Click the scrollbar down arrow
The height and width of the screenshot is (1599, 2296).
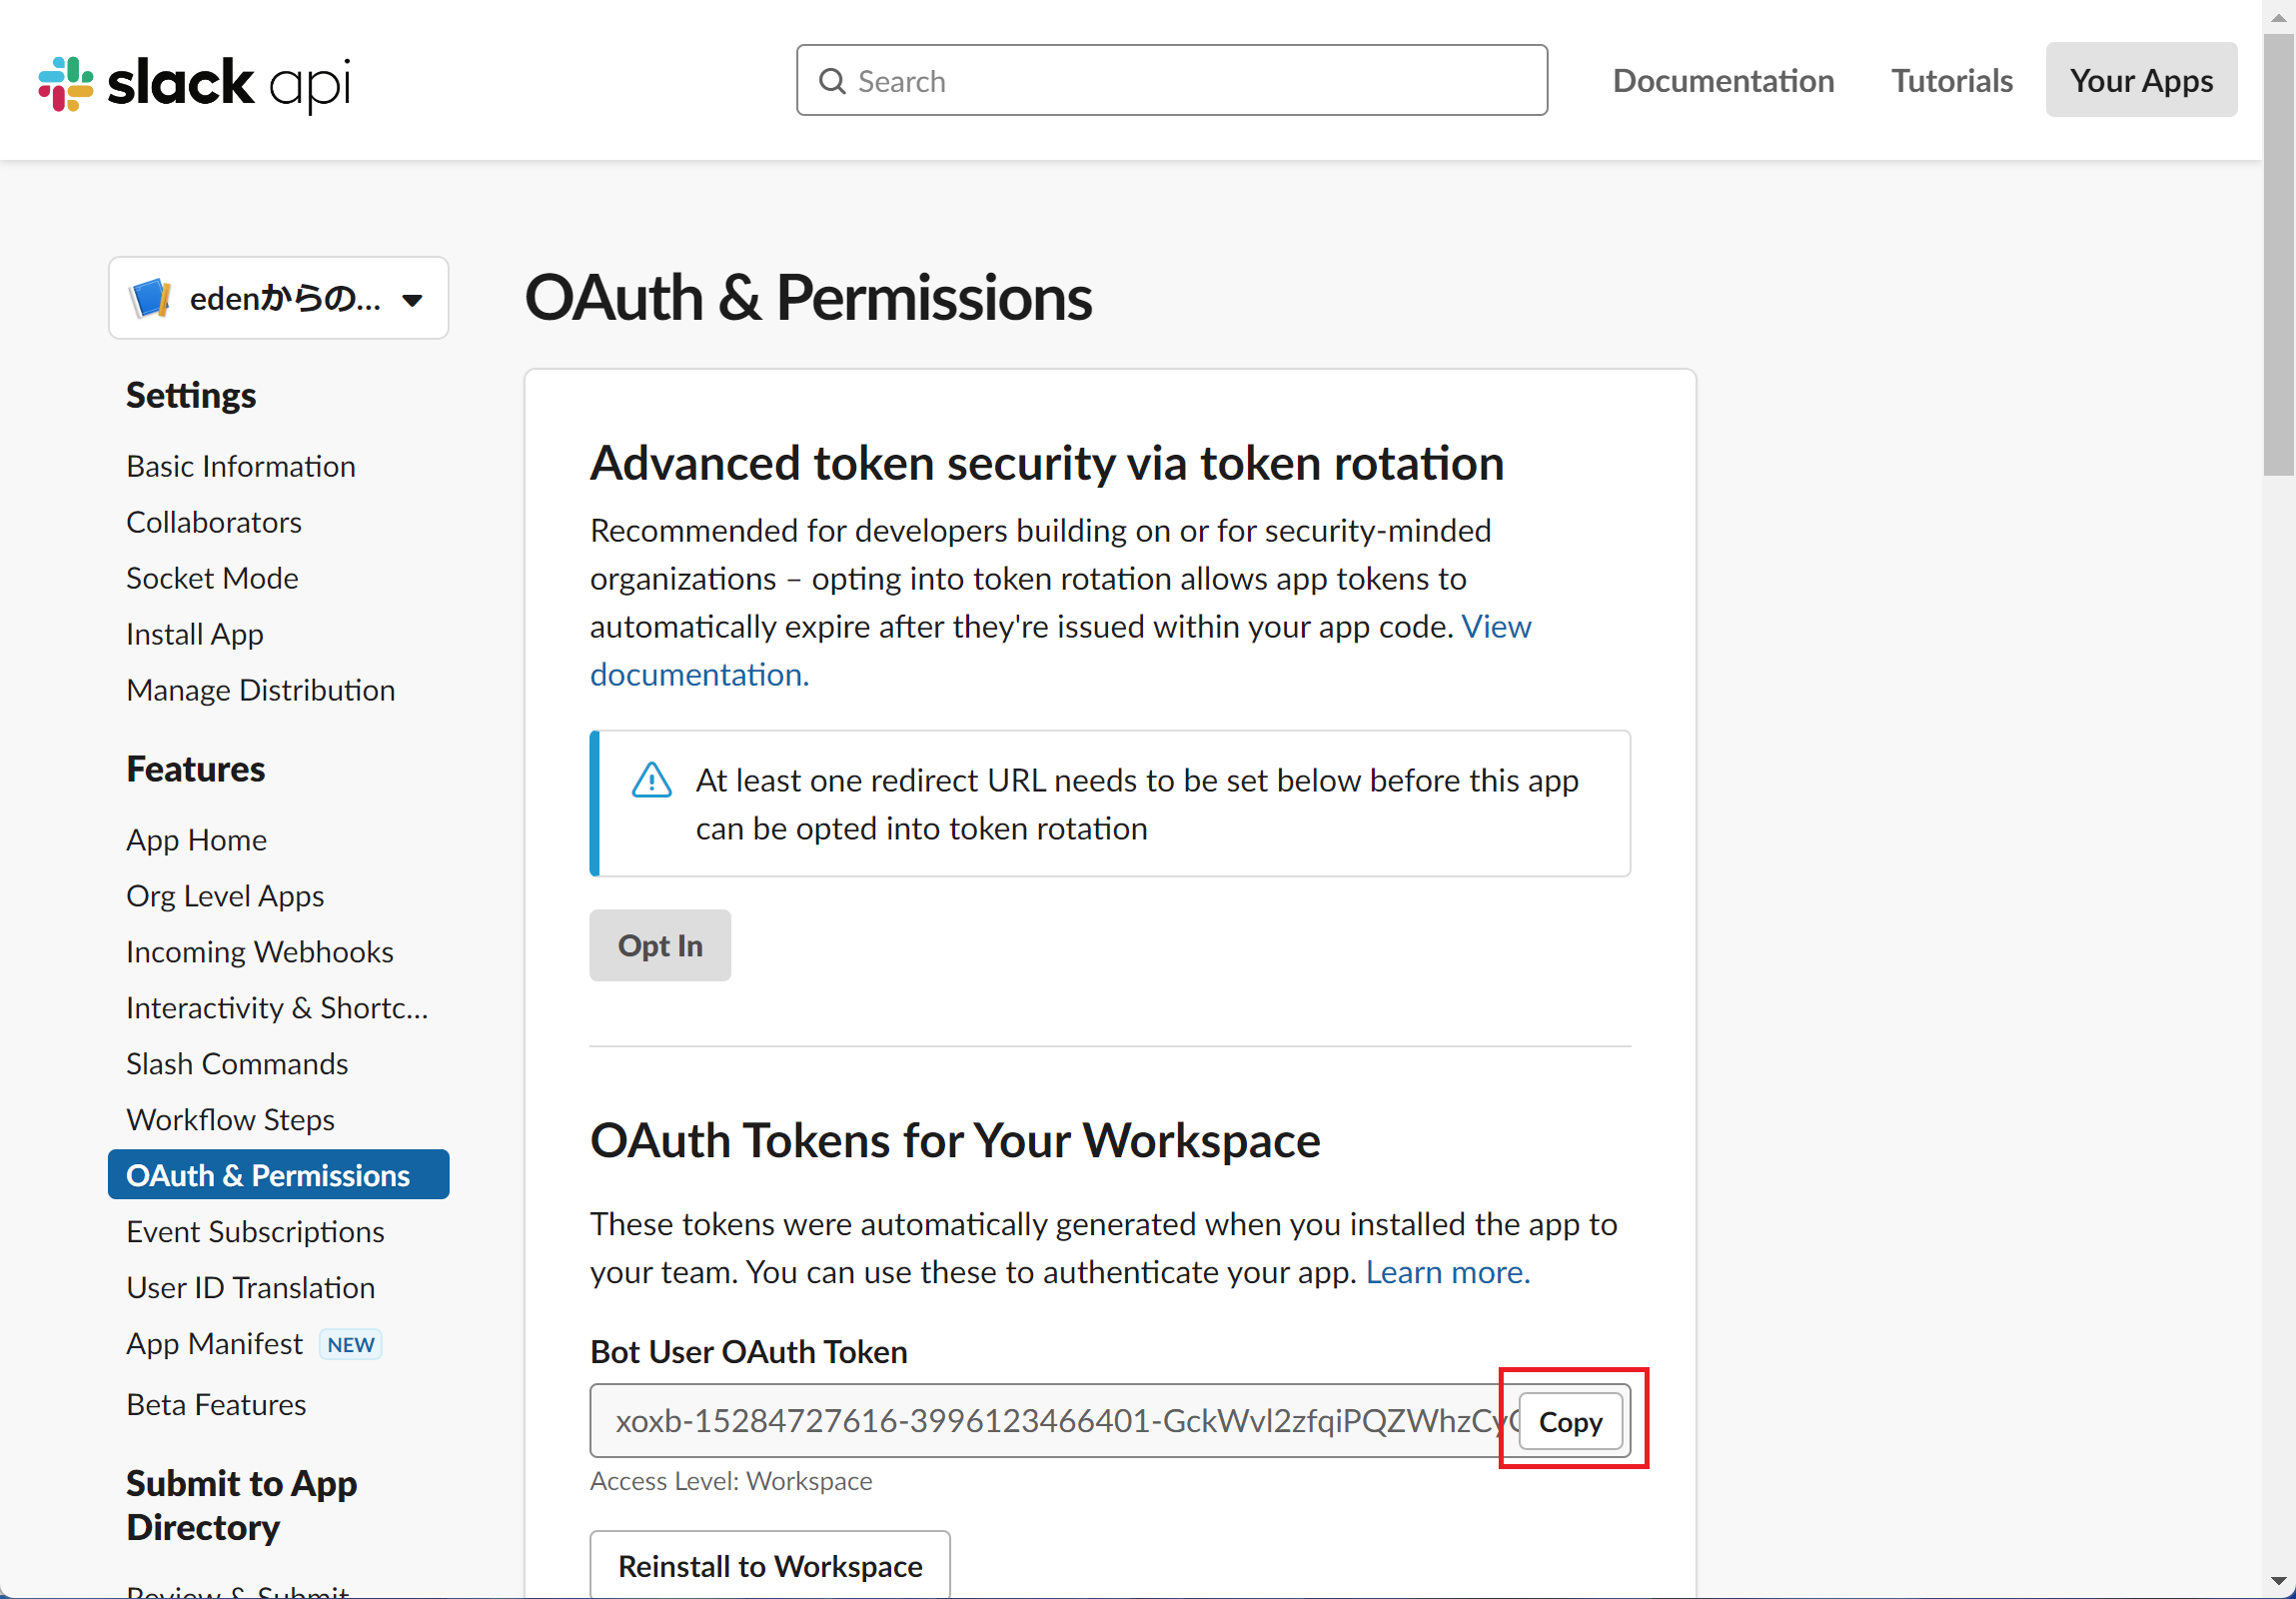(x=2279, y=1582)
